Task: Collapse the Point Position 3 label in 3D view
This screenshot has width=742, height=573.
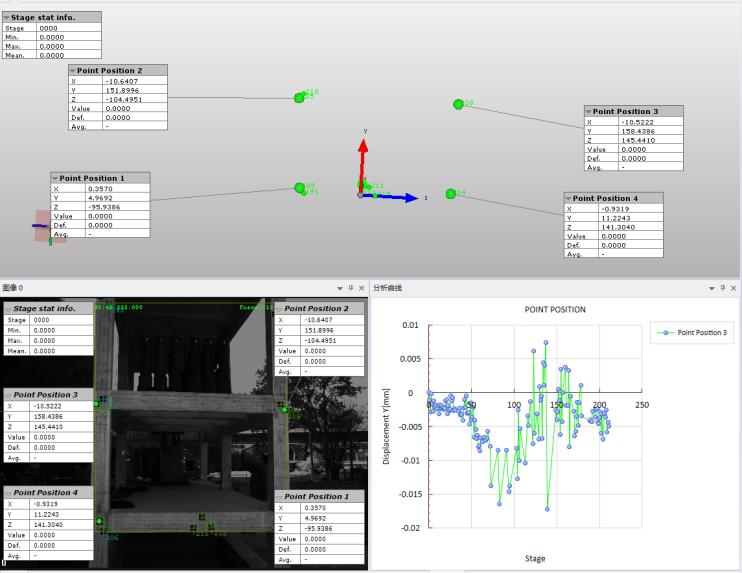Action: click(589, 112)
